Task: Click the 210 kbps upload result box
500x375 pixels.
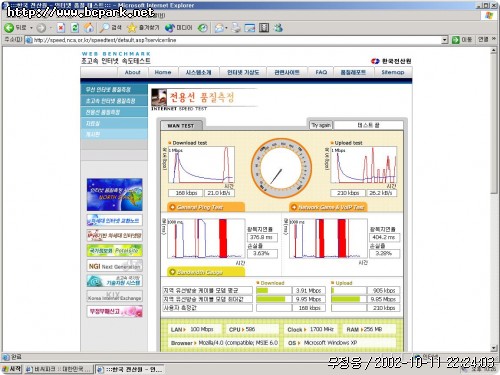Action: [x=348, y=193]
